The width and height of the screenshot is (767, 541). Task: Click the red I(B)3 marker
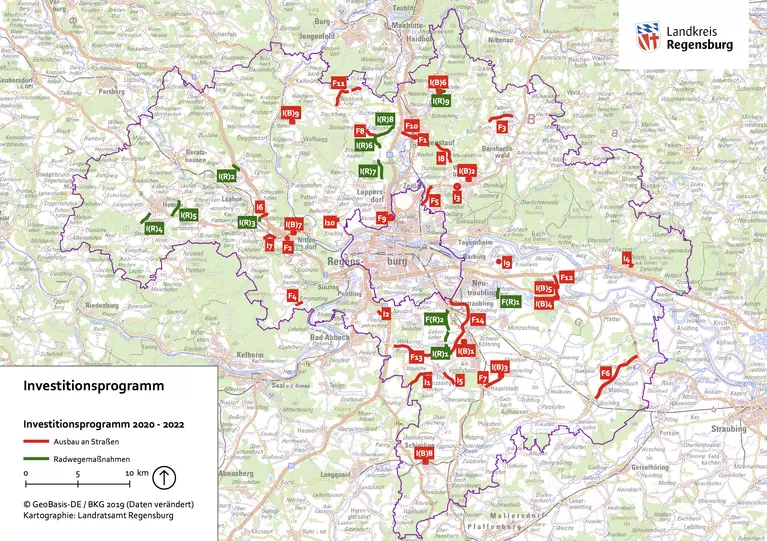pos(500,367)
